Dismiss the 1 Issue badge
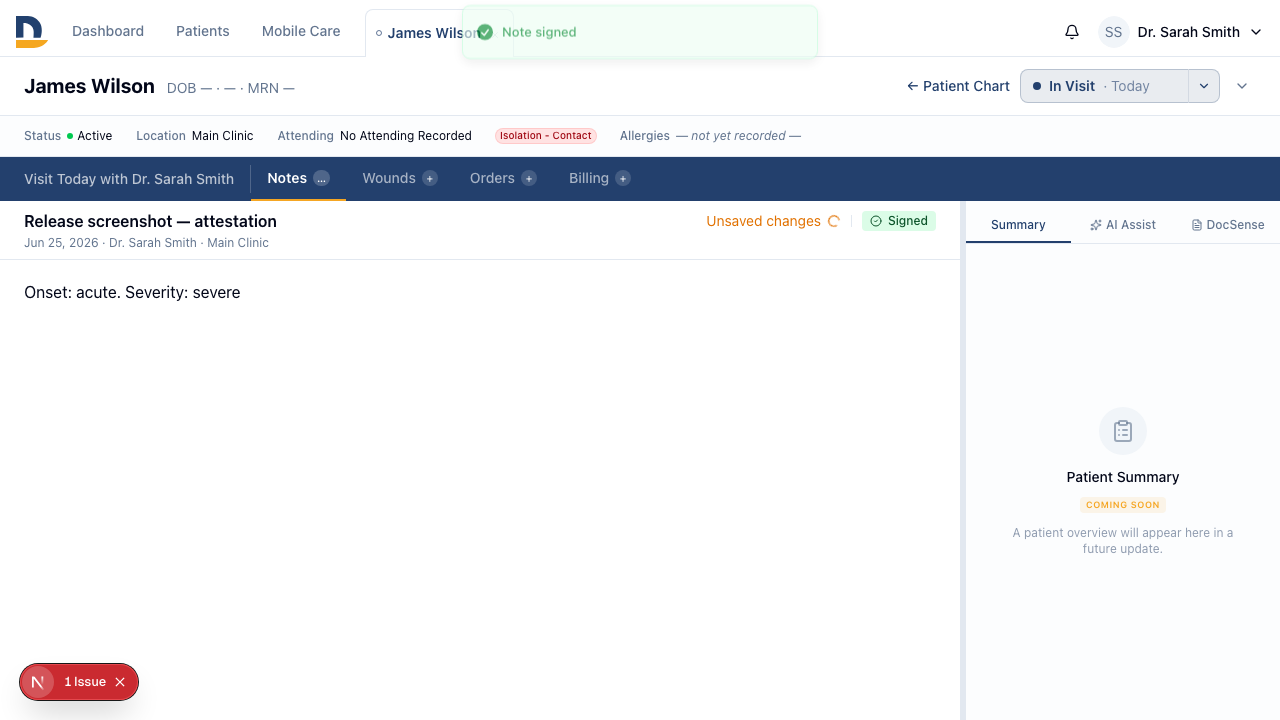The height and width of the screenshot is (720, 1280). coord(120,682)
